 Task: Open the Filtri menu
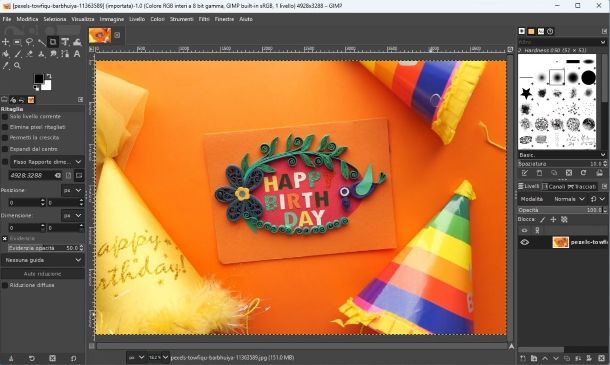point(204,19)
